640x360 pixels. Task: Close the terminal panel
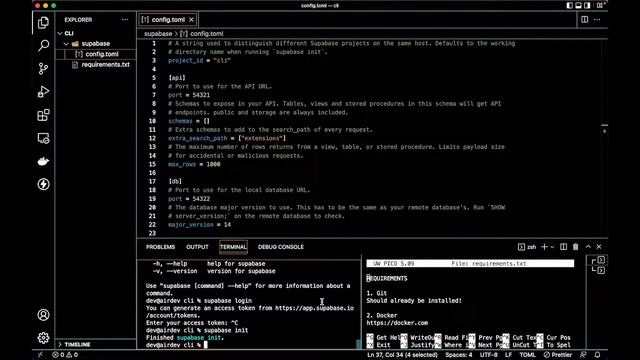click(599, 247)
